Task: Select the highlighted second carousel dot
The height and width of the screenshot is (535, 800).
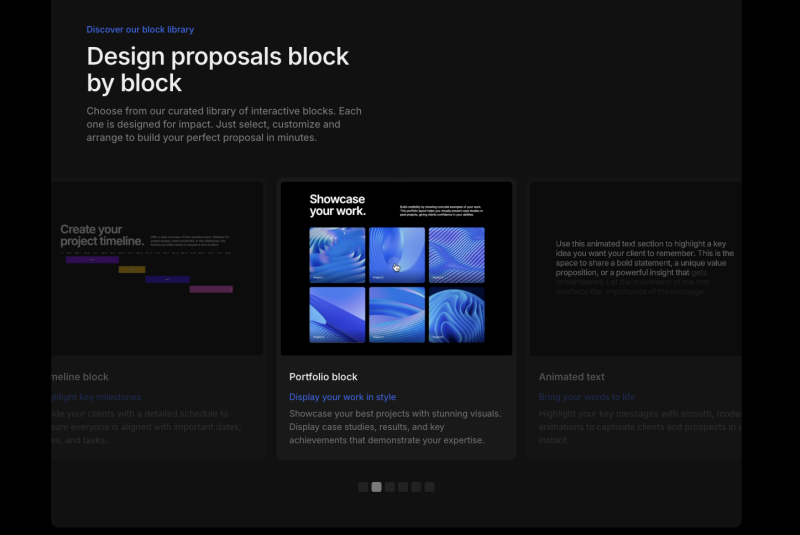Action: 376,487
